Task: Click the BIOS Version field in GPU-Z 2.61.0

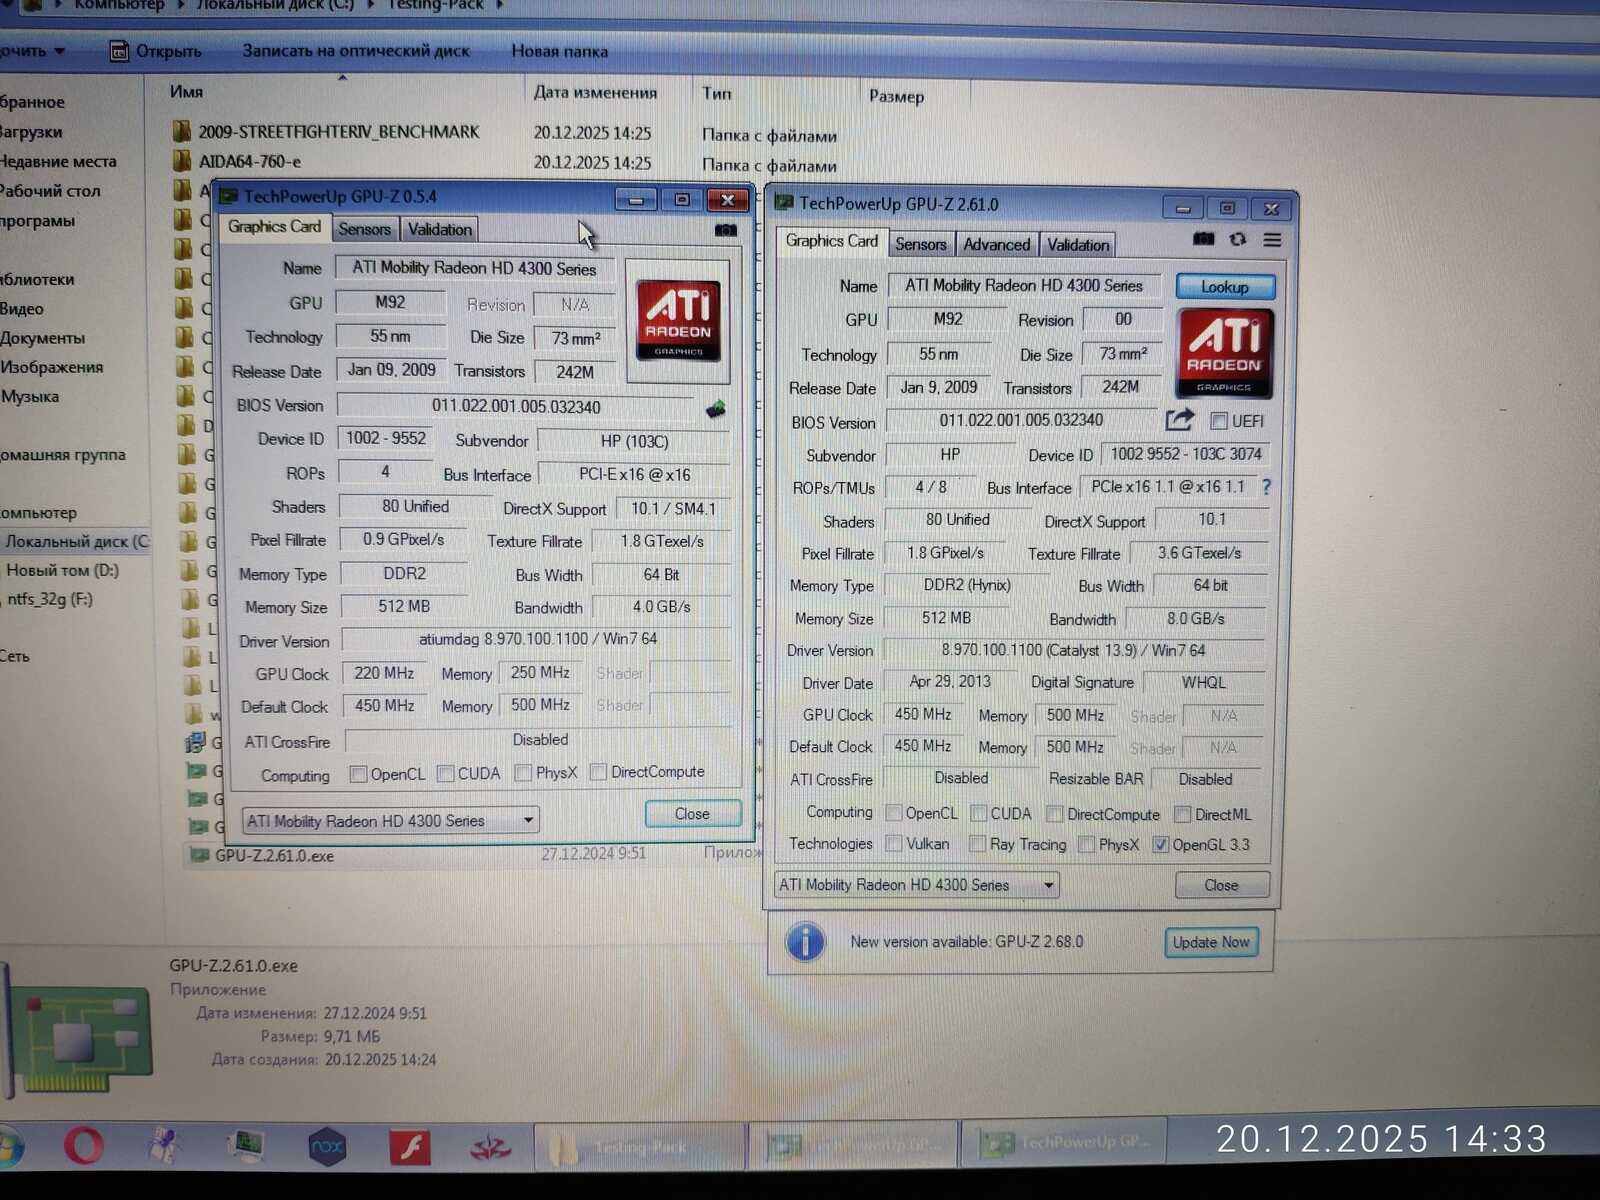Action: (1021, 421)
